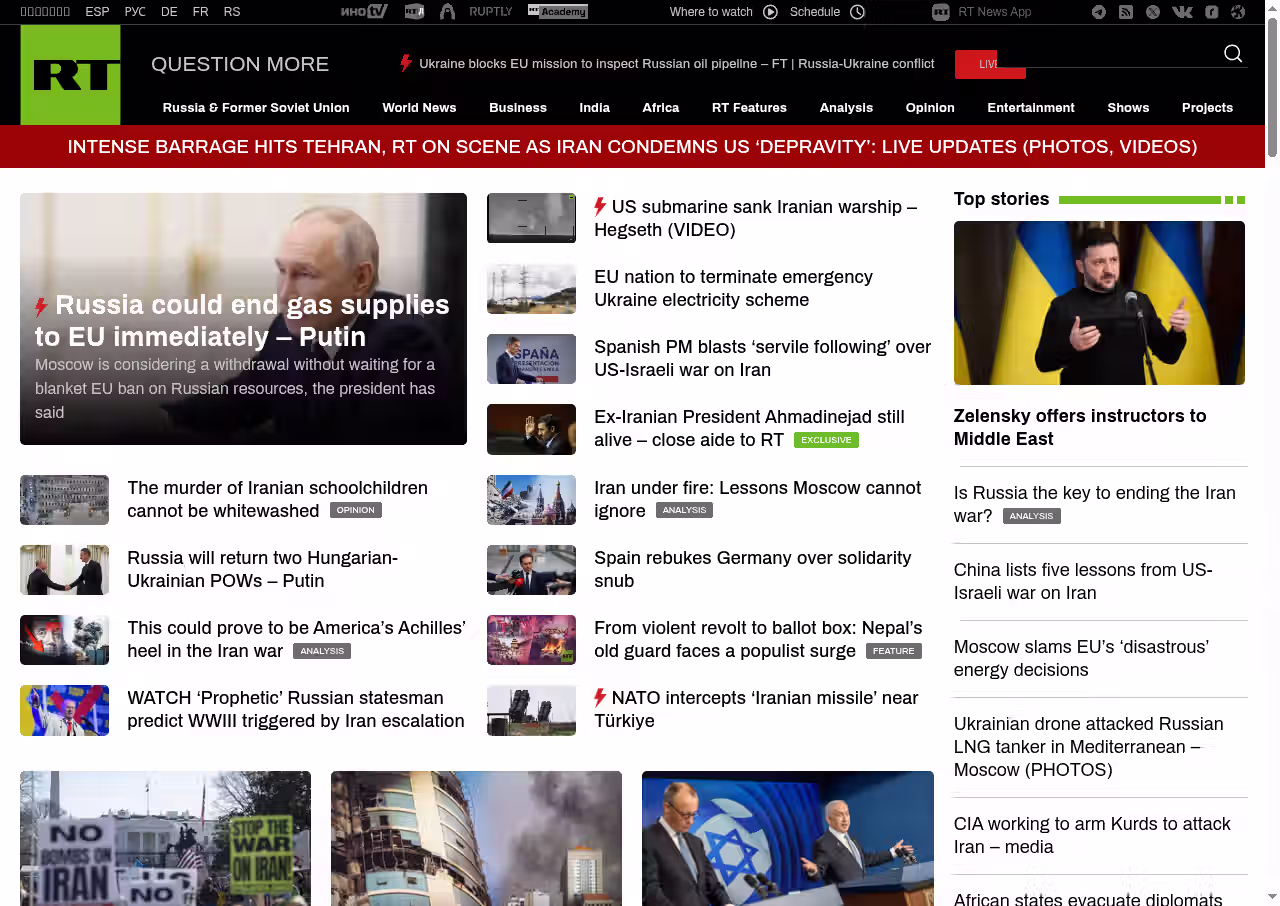
Task: Click the InoTV logo in top bar
Action: click(364, 12)
